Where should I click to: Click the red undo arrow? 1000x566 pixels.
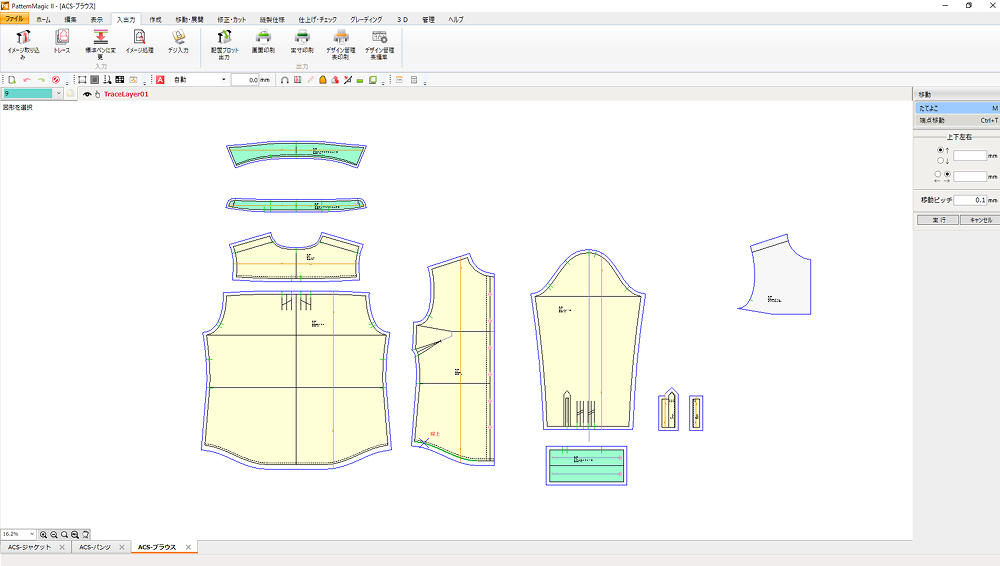[27, 79]
